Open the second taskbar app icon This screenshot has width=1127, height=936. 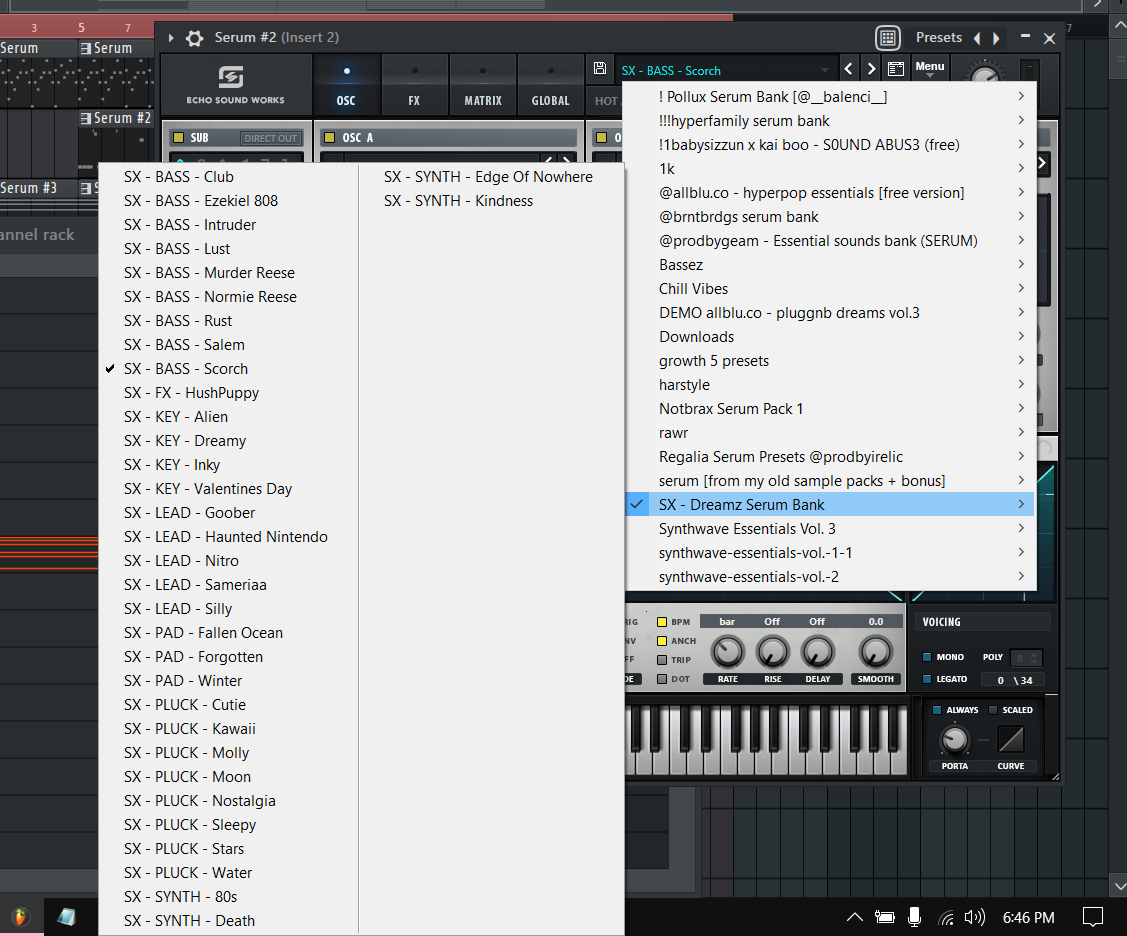tap(67, 917)
